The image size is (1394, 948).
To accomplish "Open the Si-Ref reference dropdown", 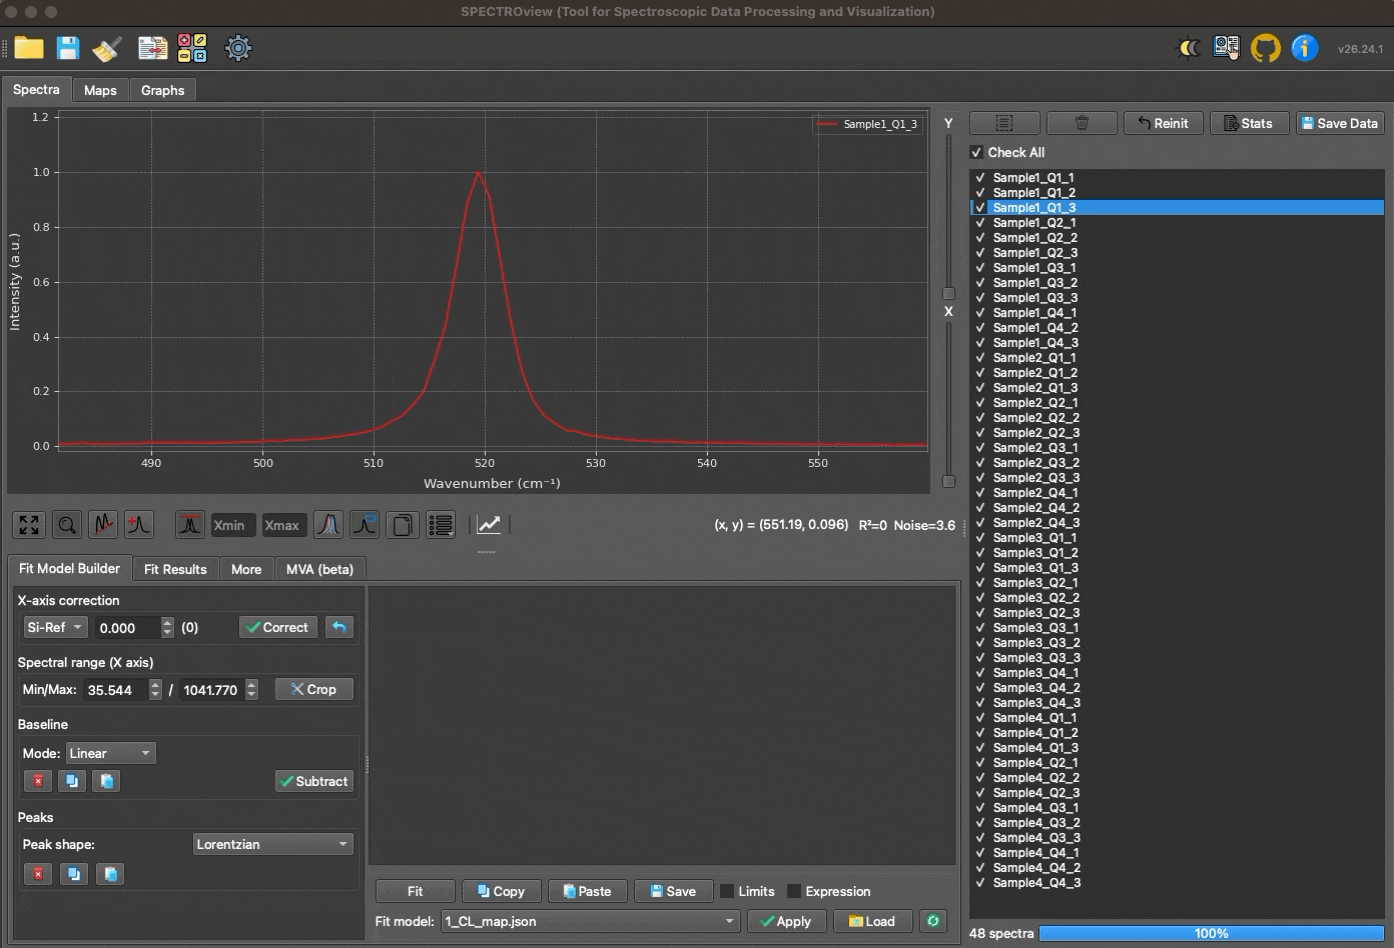I will (56, 627).
